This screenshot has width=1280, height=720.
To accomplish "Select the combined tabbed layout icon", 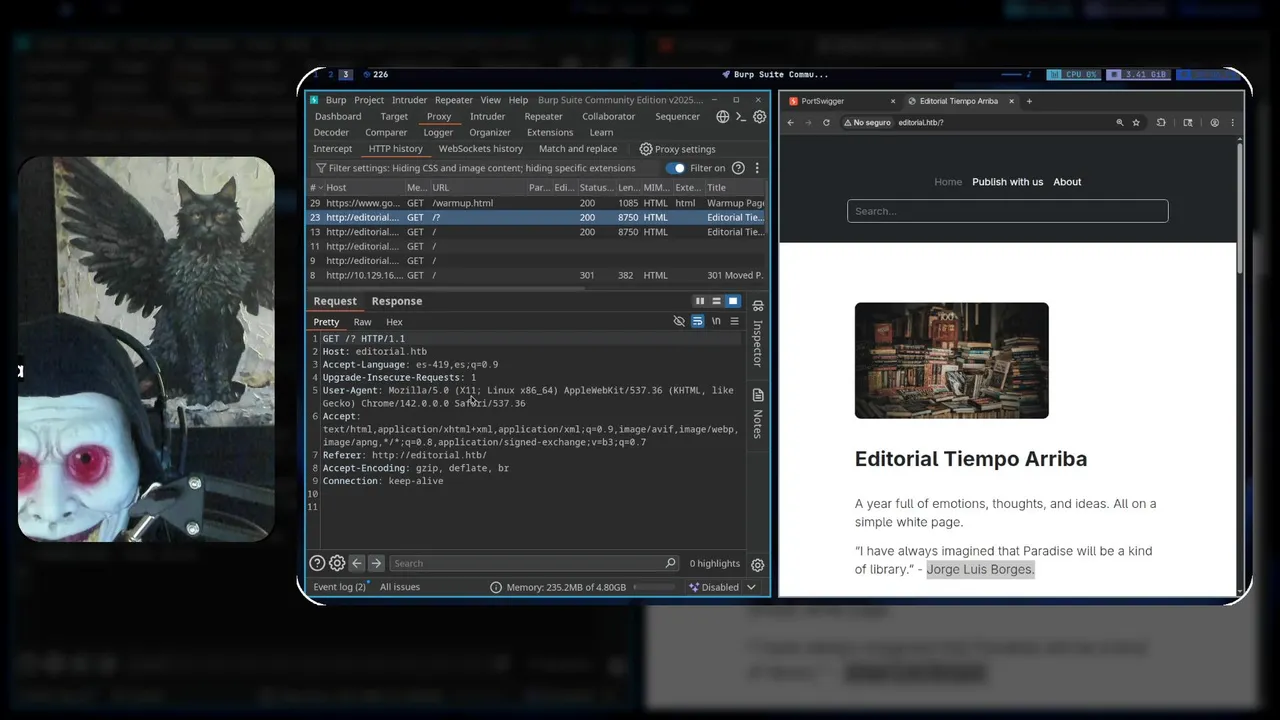I will pyautogui.click(x=733, y=301).
